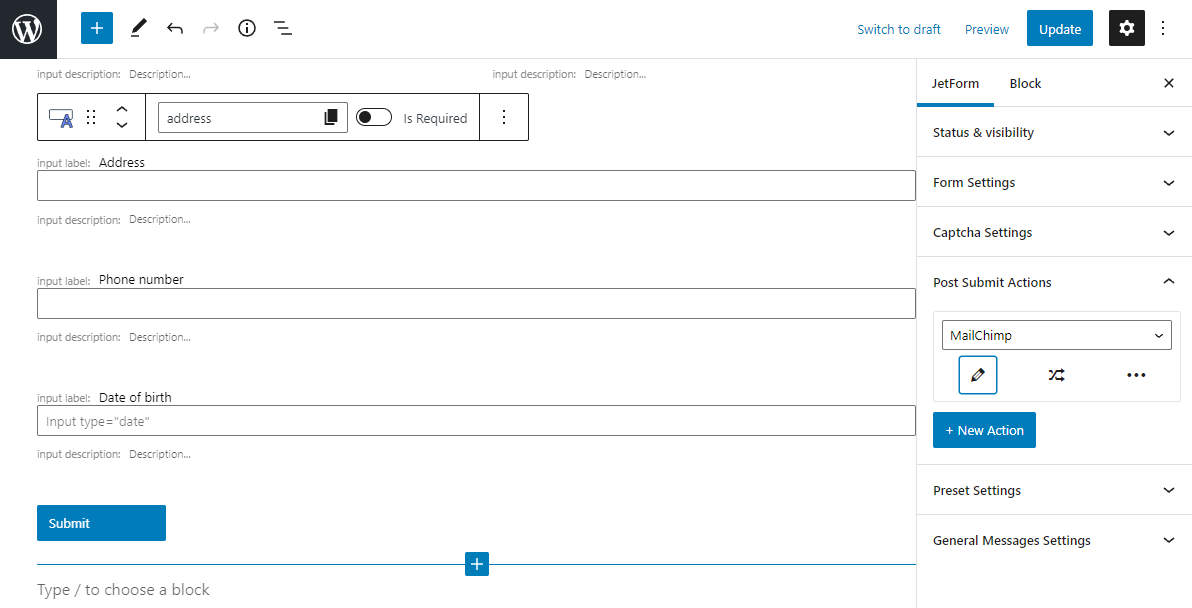Click the Undo arrow icon
Image resolution: width=1192 pixels, height=608 pixels.
175,29
